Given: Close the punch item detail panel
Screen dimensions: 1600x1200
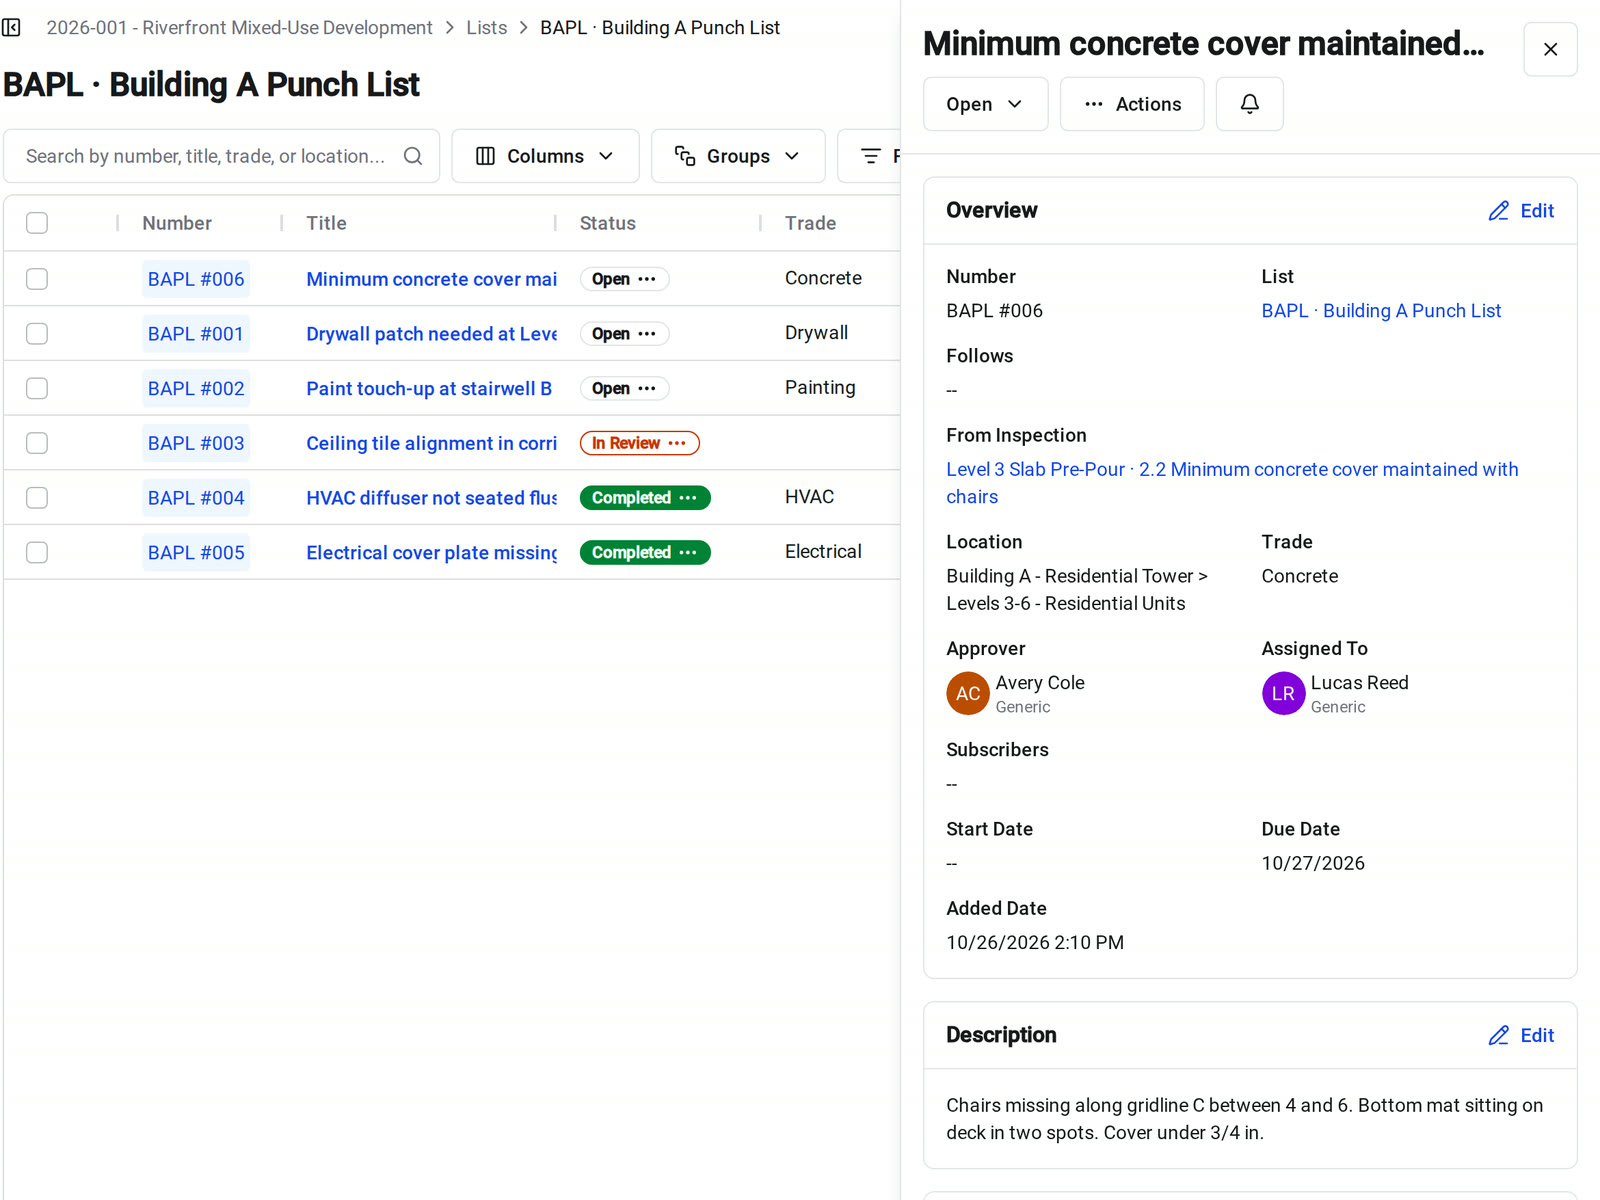Looking at the screenshot, I should (x=1550, y=49).
